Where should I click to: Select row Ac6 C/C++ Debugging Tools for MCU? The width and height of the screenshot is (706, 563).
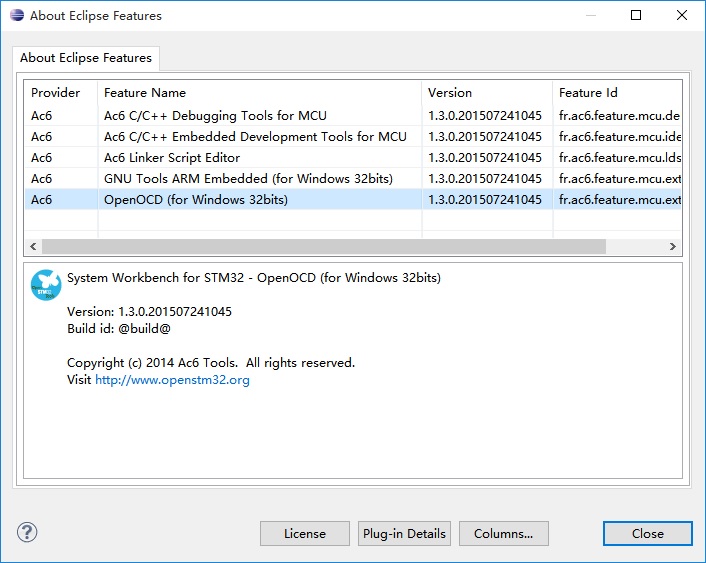pos(353,116)
